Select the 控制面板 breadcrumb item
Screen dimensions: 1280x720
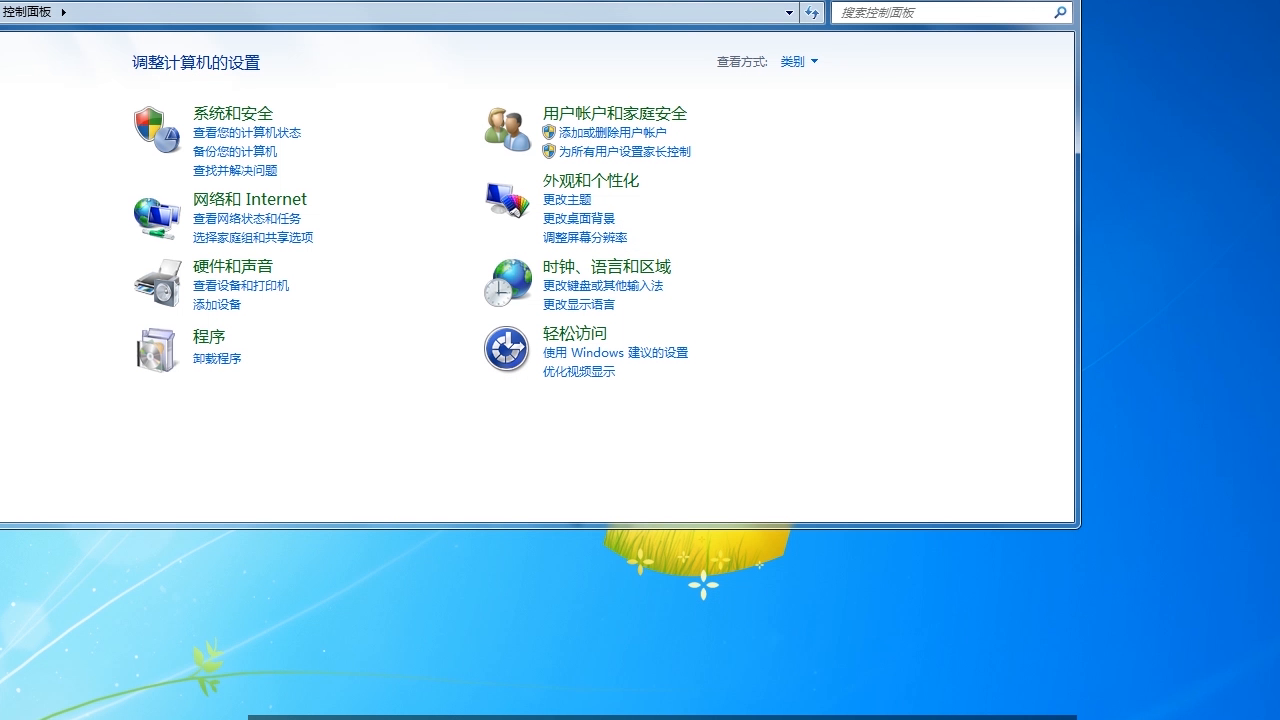click(x=27, y=12)
